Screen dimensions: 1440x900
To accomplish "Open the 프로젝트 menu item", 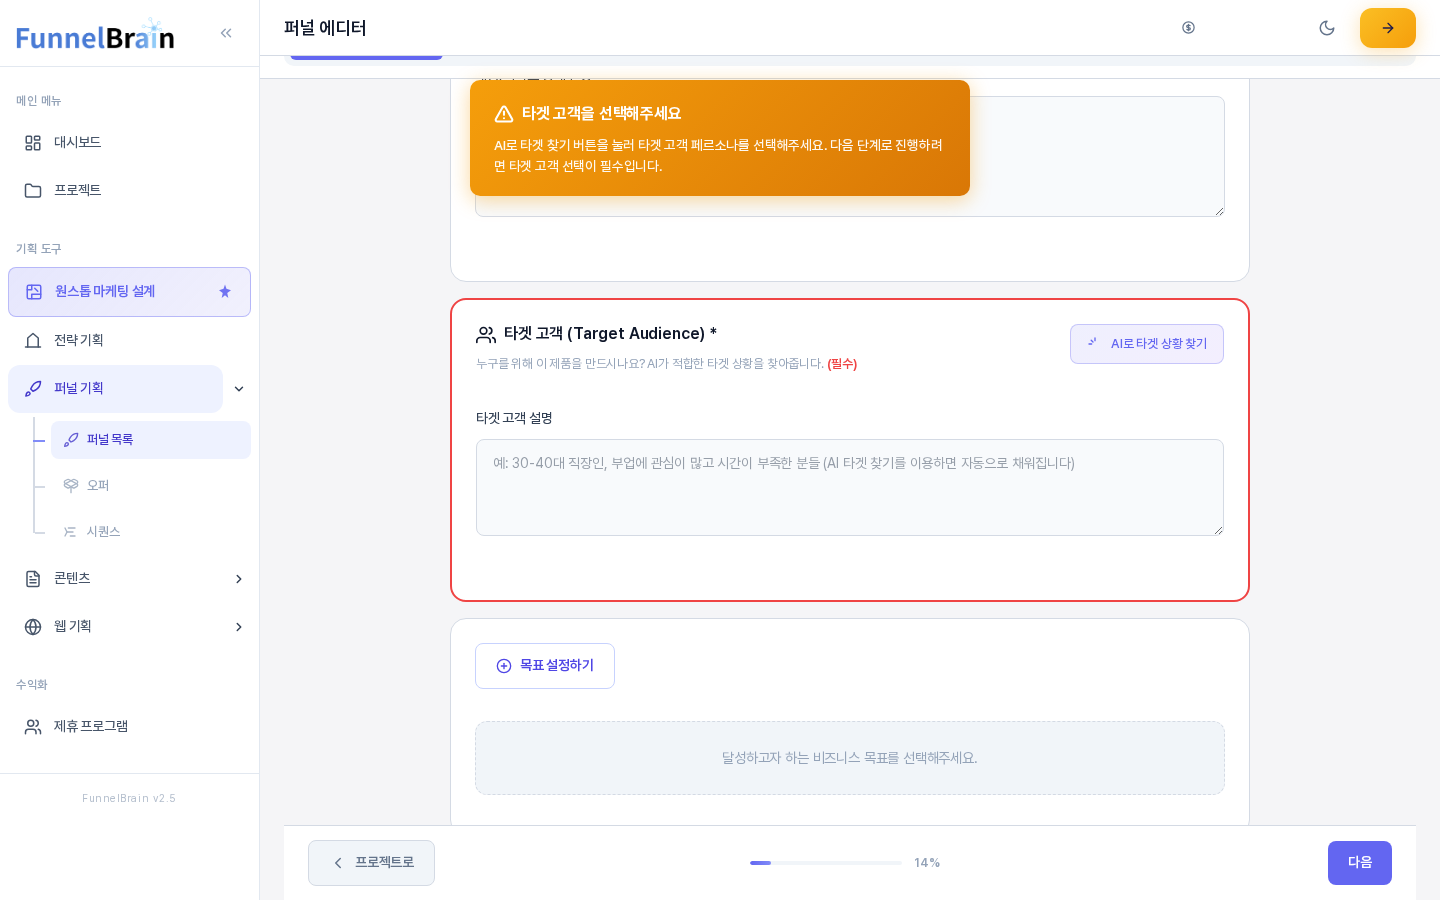I will click(129, 191).
